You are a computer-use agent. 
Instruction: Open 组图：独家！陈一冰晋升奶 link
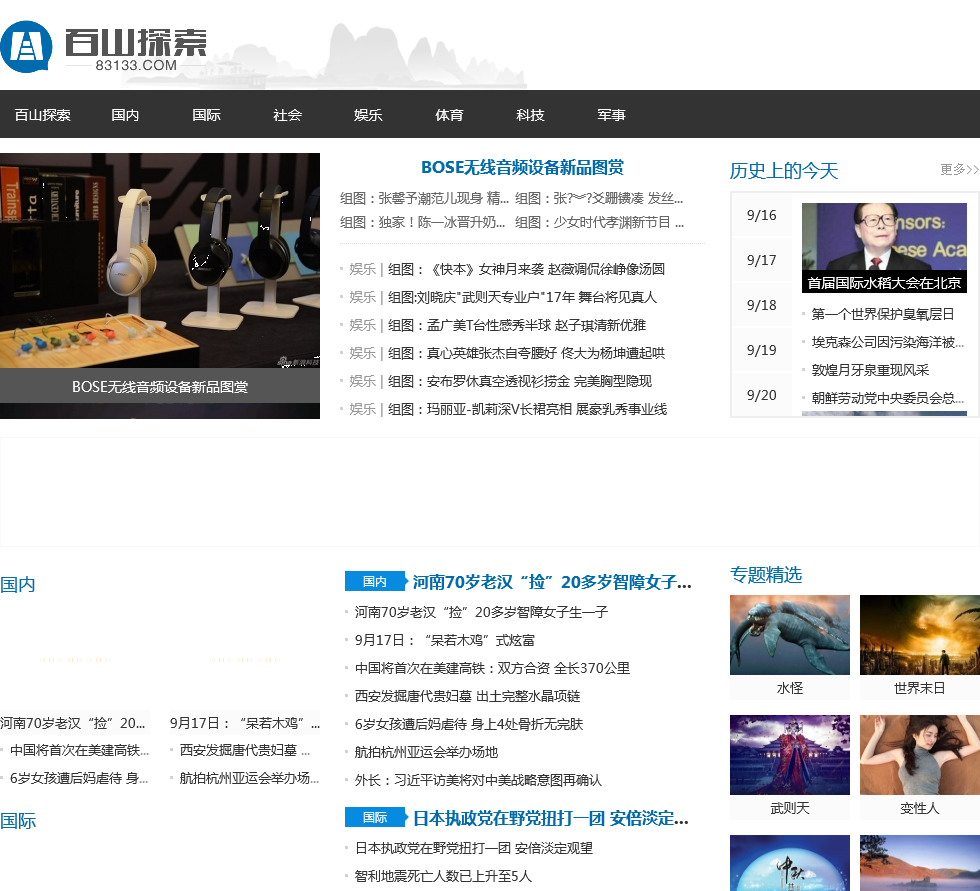tap(422, 222)
